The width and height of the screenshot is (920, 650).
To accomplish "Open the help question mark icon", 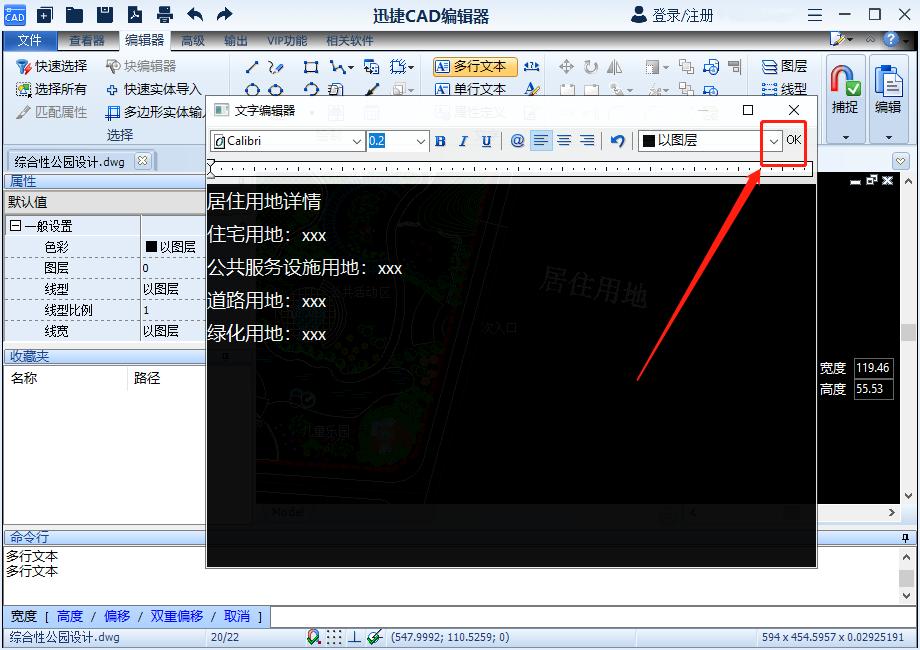I will tap(891, 39).
